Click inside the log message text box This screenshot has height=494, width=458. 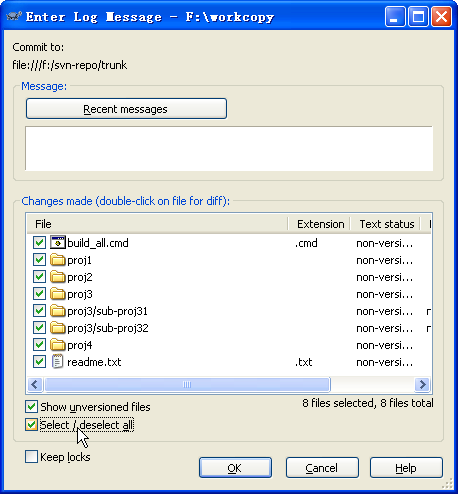[229, 149]
